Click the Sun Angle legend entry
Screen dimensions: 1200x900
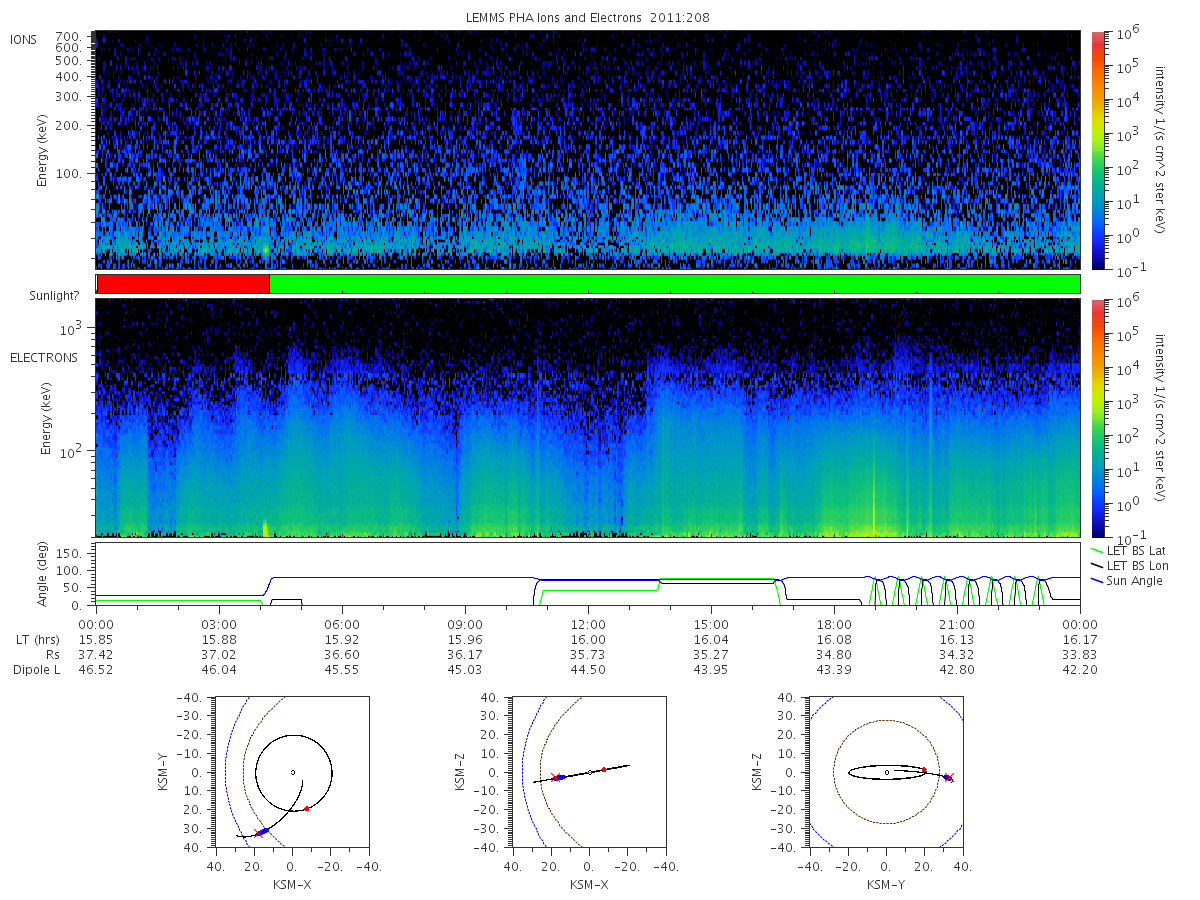[x=1127, y=581]
